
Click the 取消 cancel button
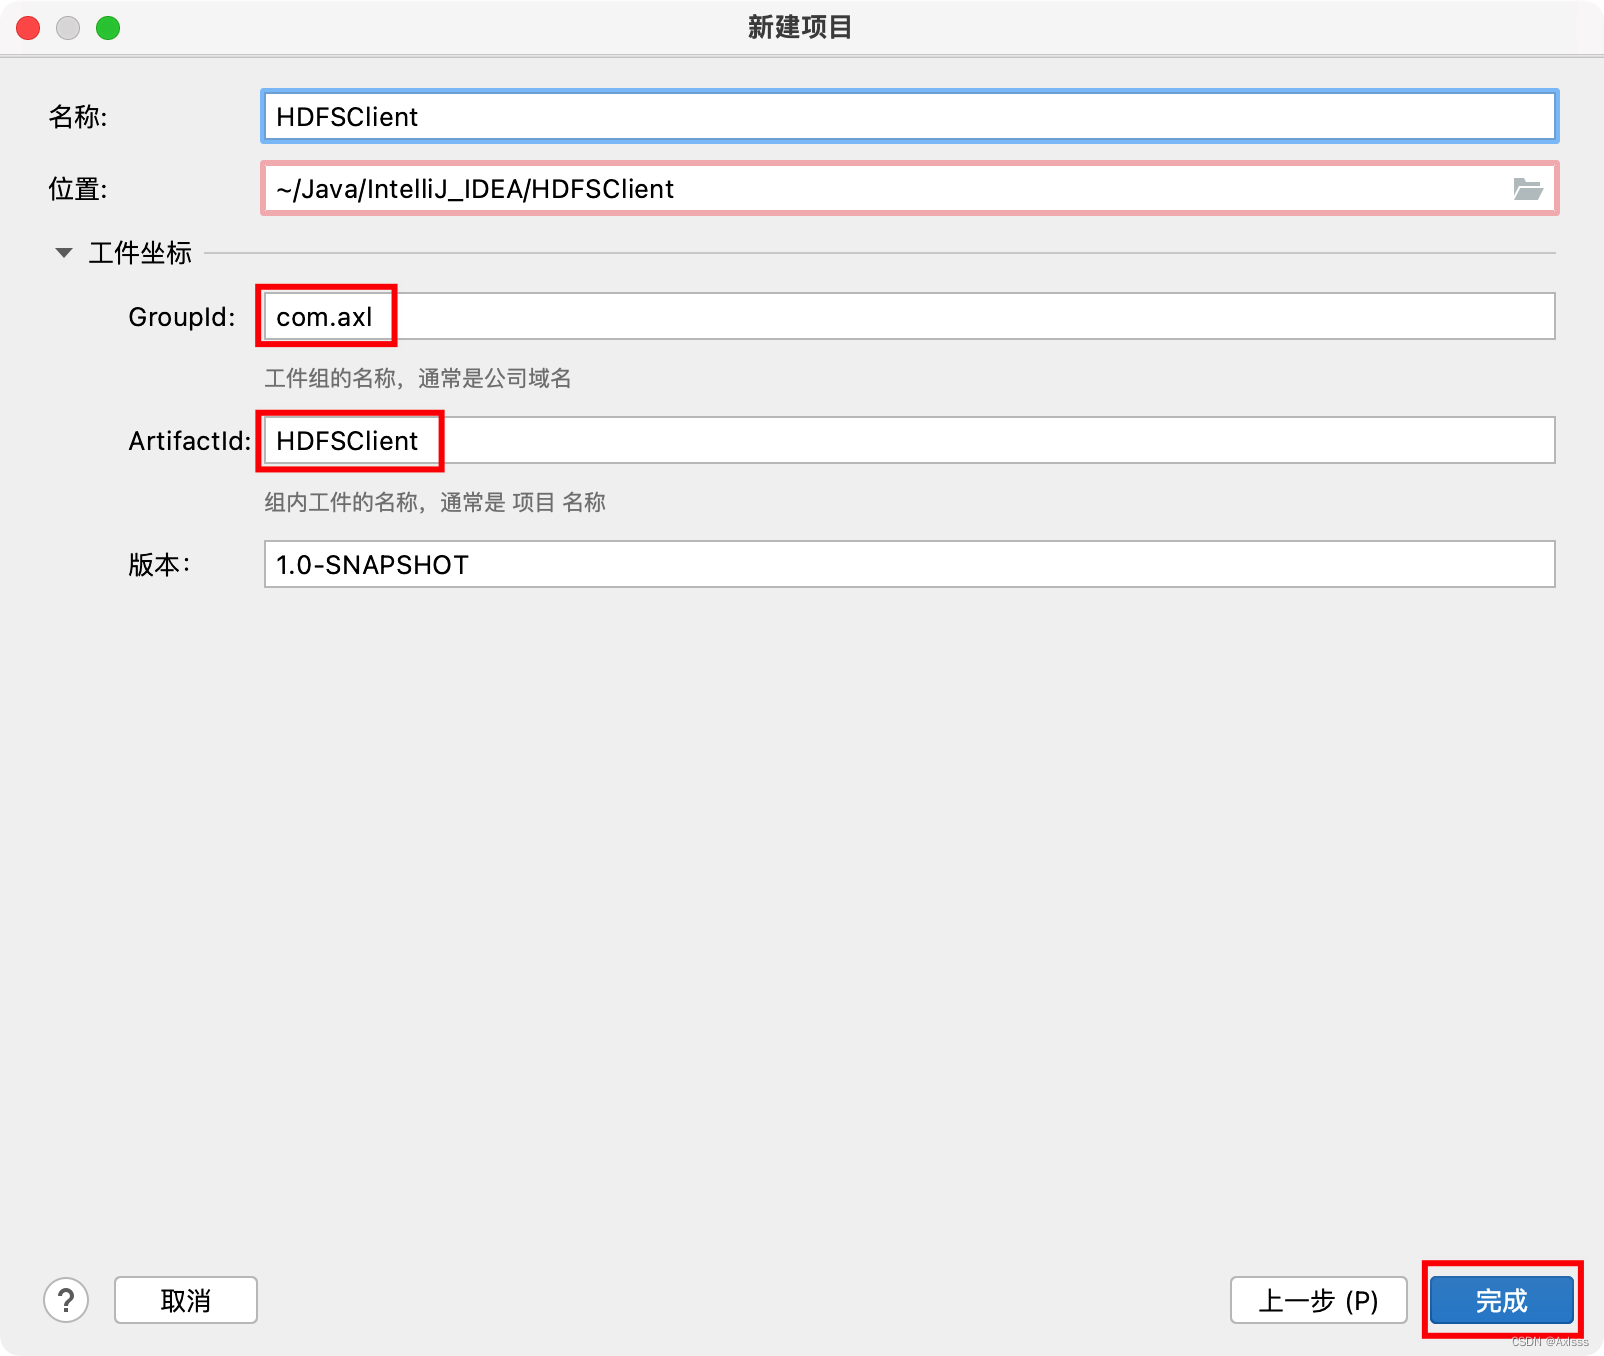click(x=186, y=1300)
